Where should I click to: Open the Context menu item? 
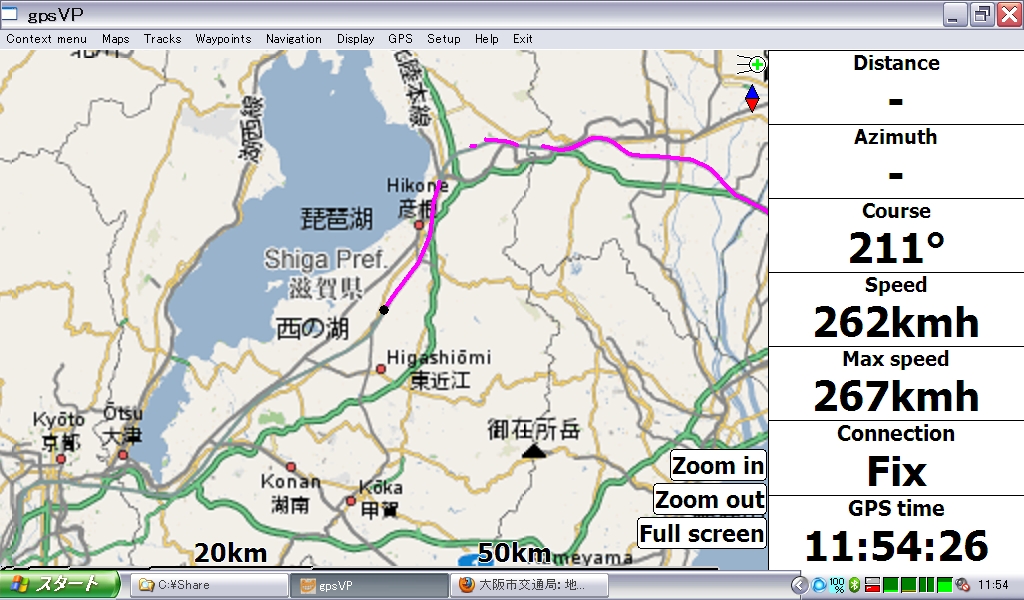pos(46,39)
